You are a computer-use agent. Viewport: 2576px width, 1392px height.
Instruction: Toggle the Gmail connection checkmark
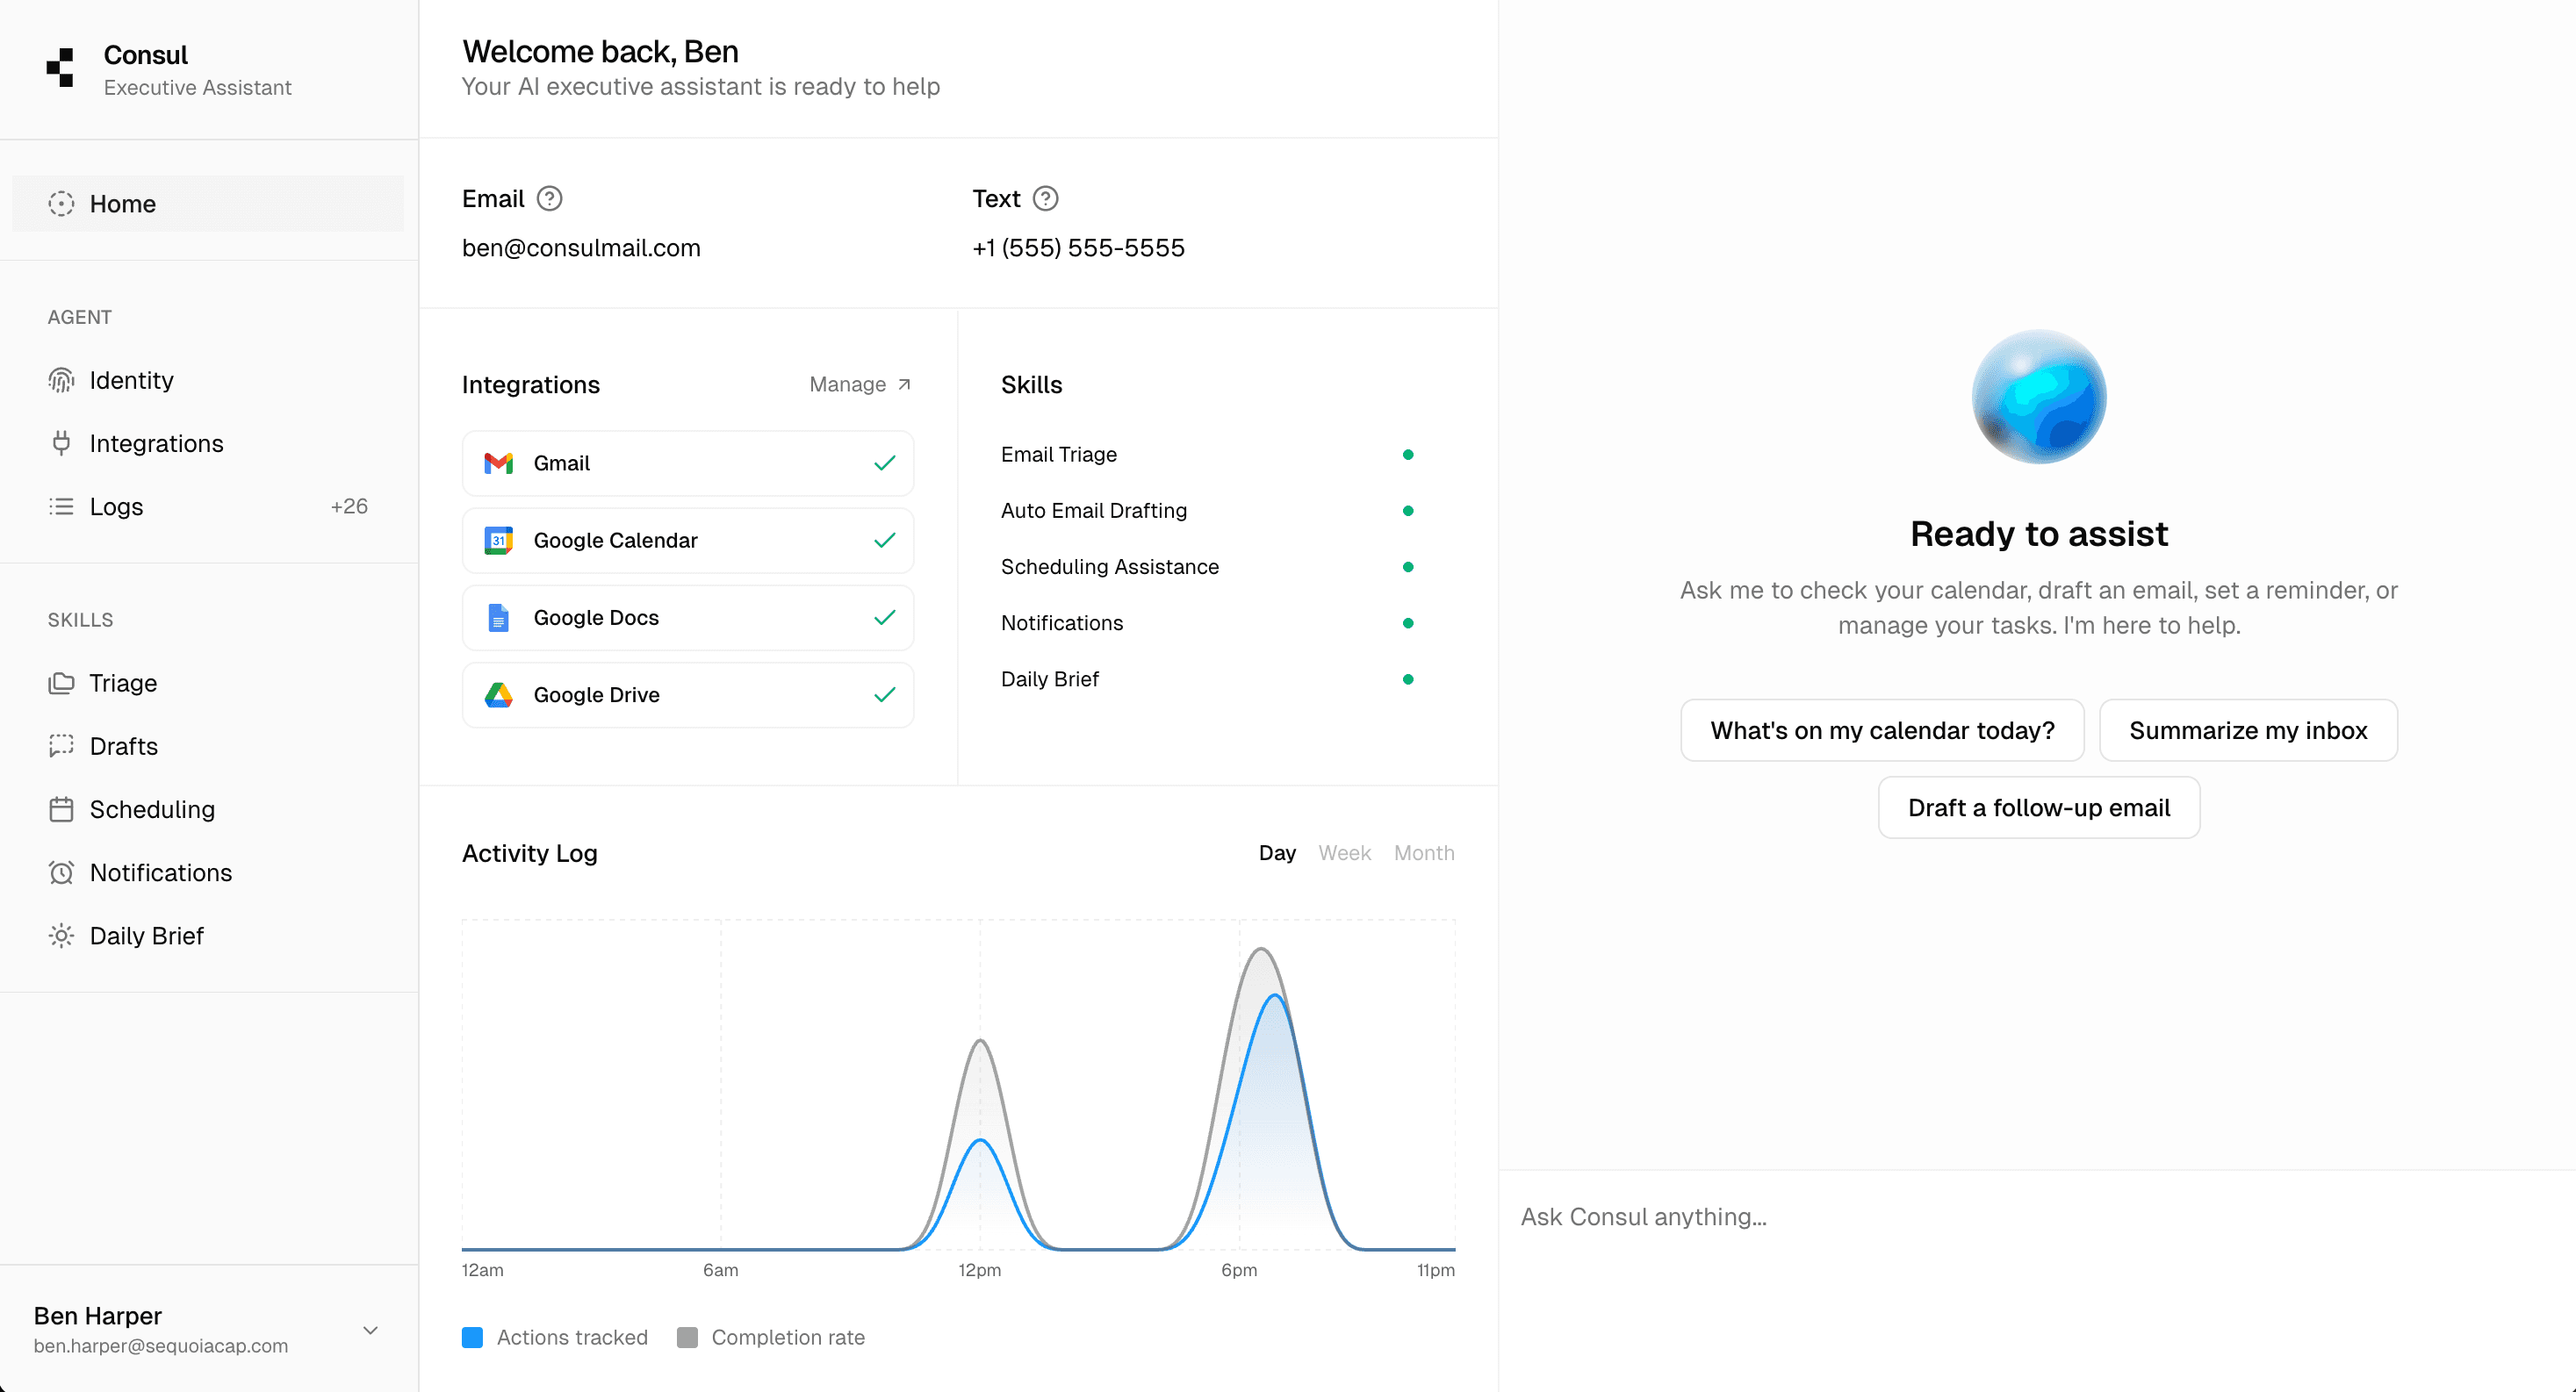[884, 463]
